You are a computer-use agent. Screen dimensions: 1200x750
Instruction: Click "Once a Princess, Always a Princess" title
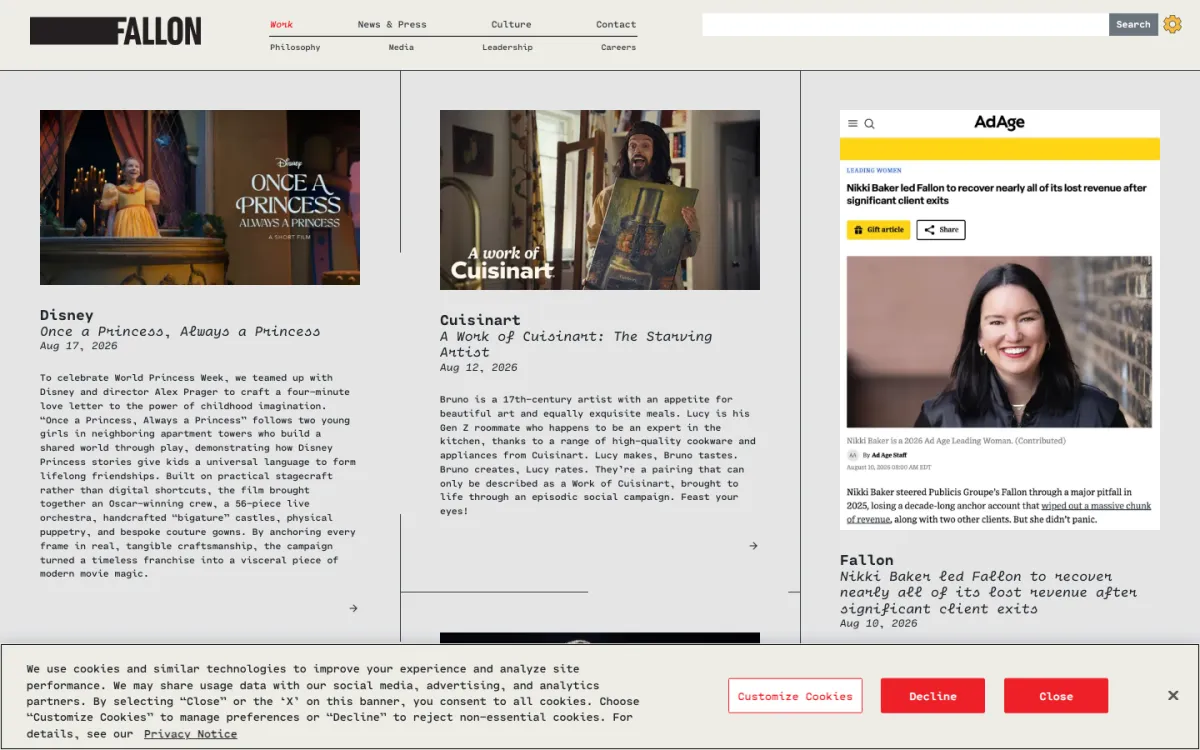tap(180, 331)
